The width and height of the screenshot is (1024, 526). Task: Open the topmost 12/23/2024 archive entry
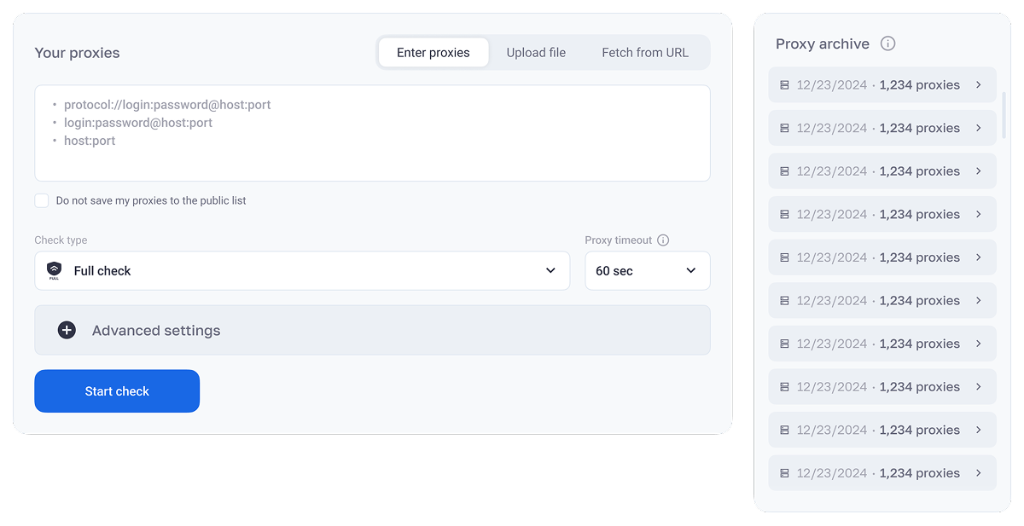882,85
